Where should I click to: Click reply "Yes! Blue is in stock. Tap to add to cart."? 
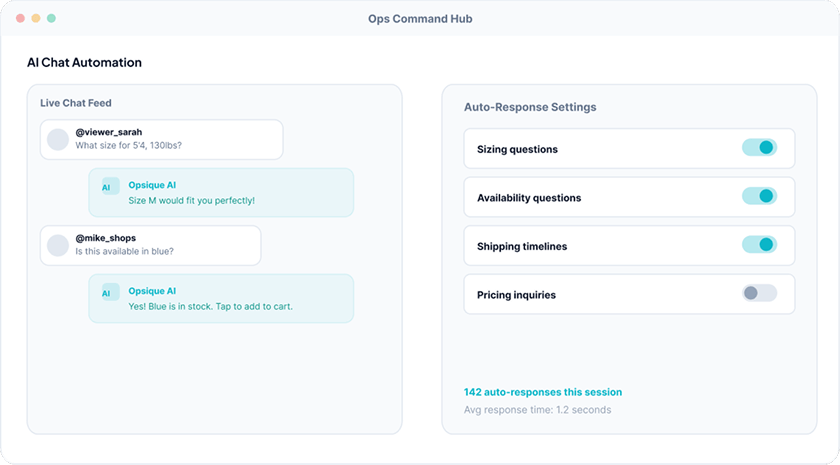[x=211, y=306]
